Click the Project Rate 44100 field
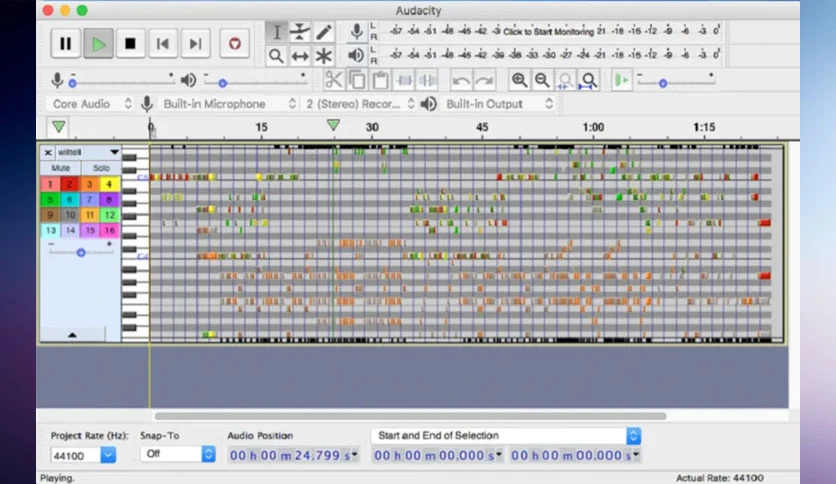Viewport: 836px width, 484px height. coord(75,456)
